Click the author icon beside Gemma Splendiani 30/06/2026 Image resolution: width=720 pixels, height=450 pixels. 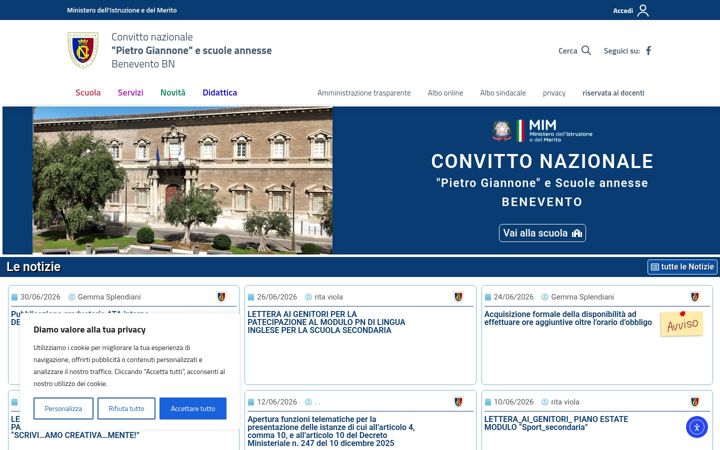tap(72, 297)
